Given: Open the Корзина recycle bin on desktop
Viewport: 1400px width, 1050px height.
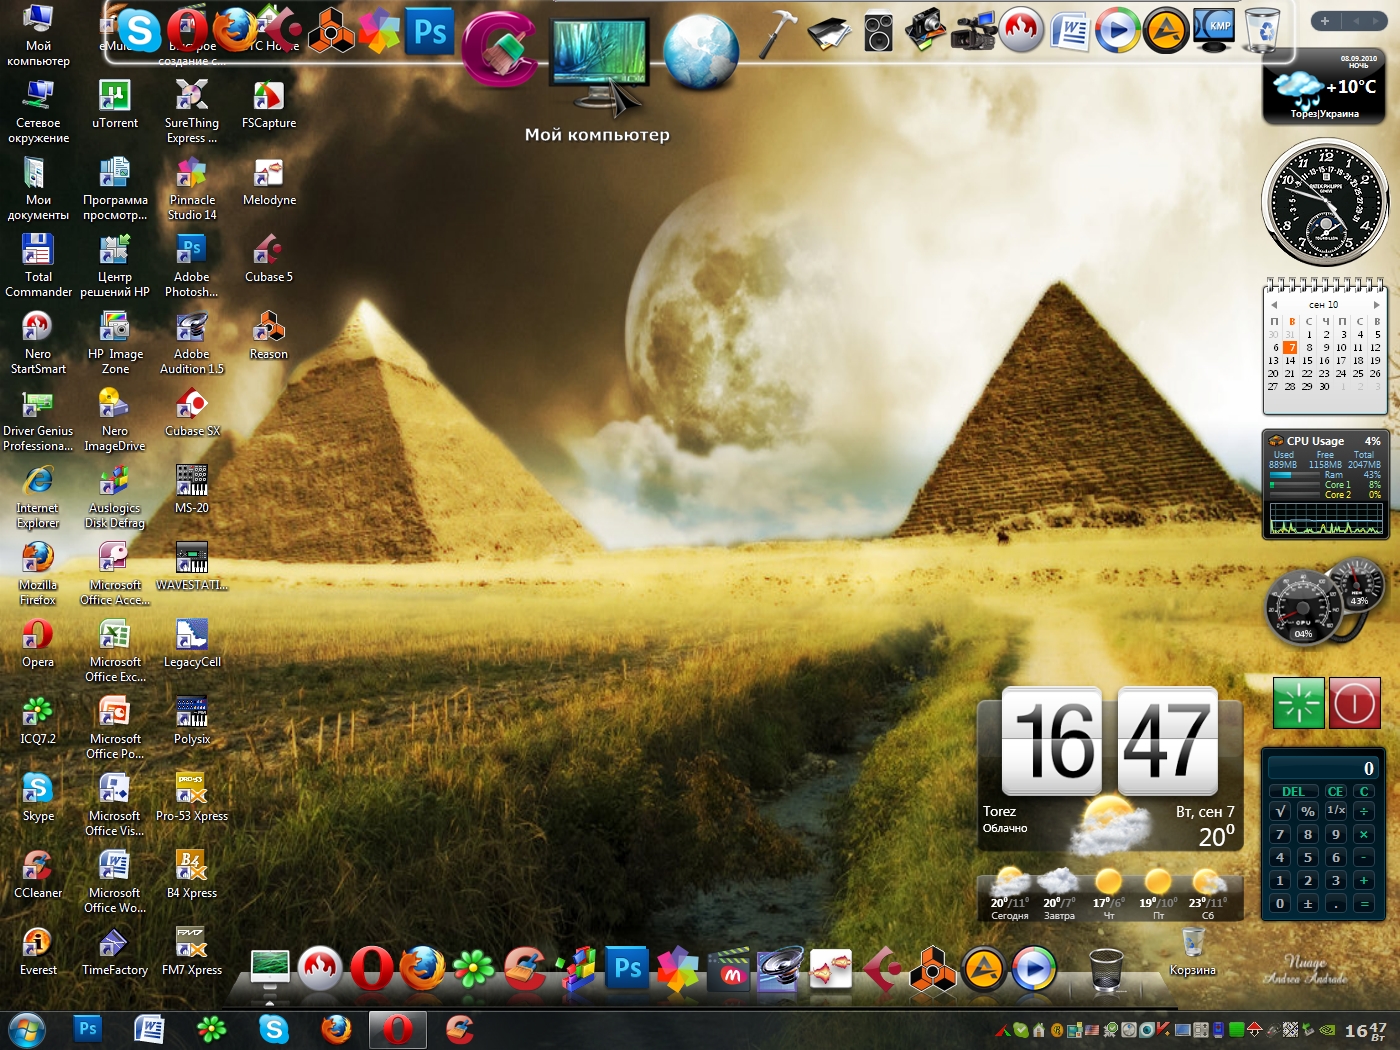Looking at the screenshot, I should (1192, 944).
